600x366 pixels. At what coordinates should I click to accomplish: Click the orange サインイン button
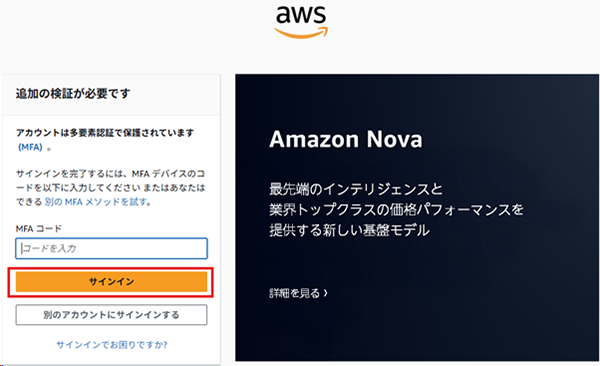tap(111, 282)
